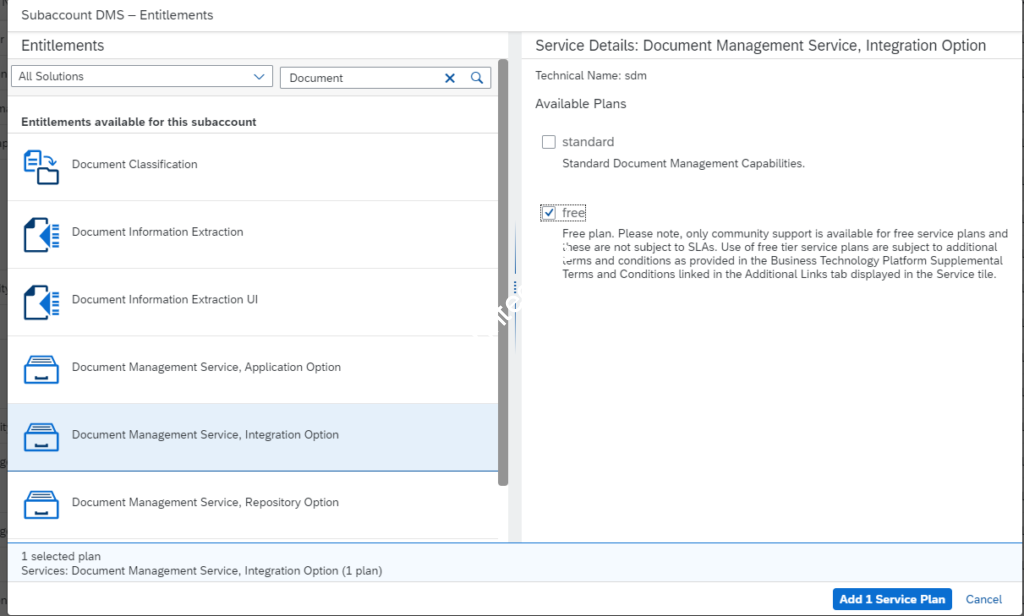Click the Application Option drawer icon

(41, 370)
